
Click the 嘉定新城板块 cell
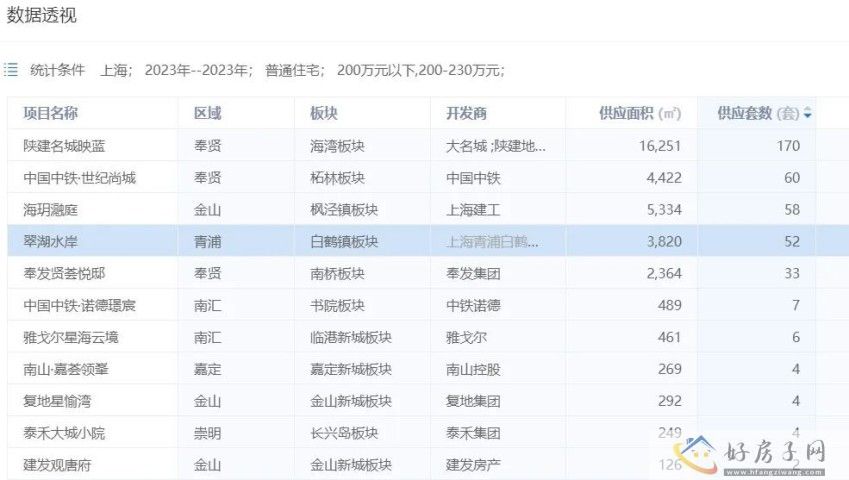point(351,369)
